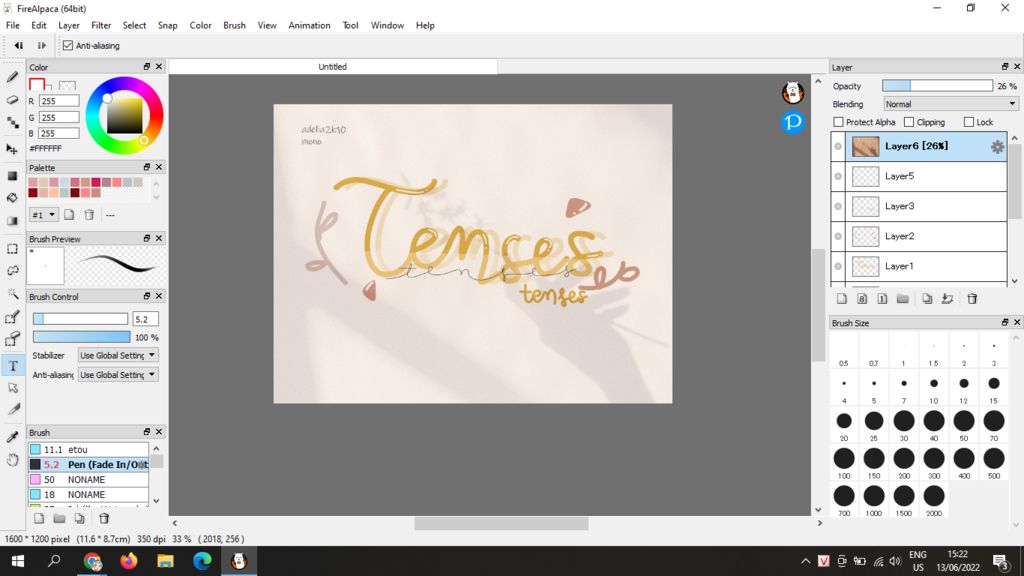The height and width of the screenshot is (576, 1024).
Task: Enable Clipping checkbox
Action: click(x=909, y=122)
